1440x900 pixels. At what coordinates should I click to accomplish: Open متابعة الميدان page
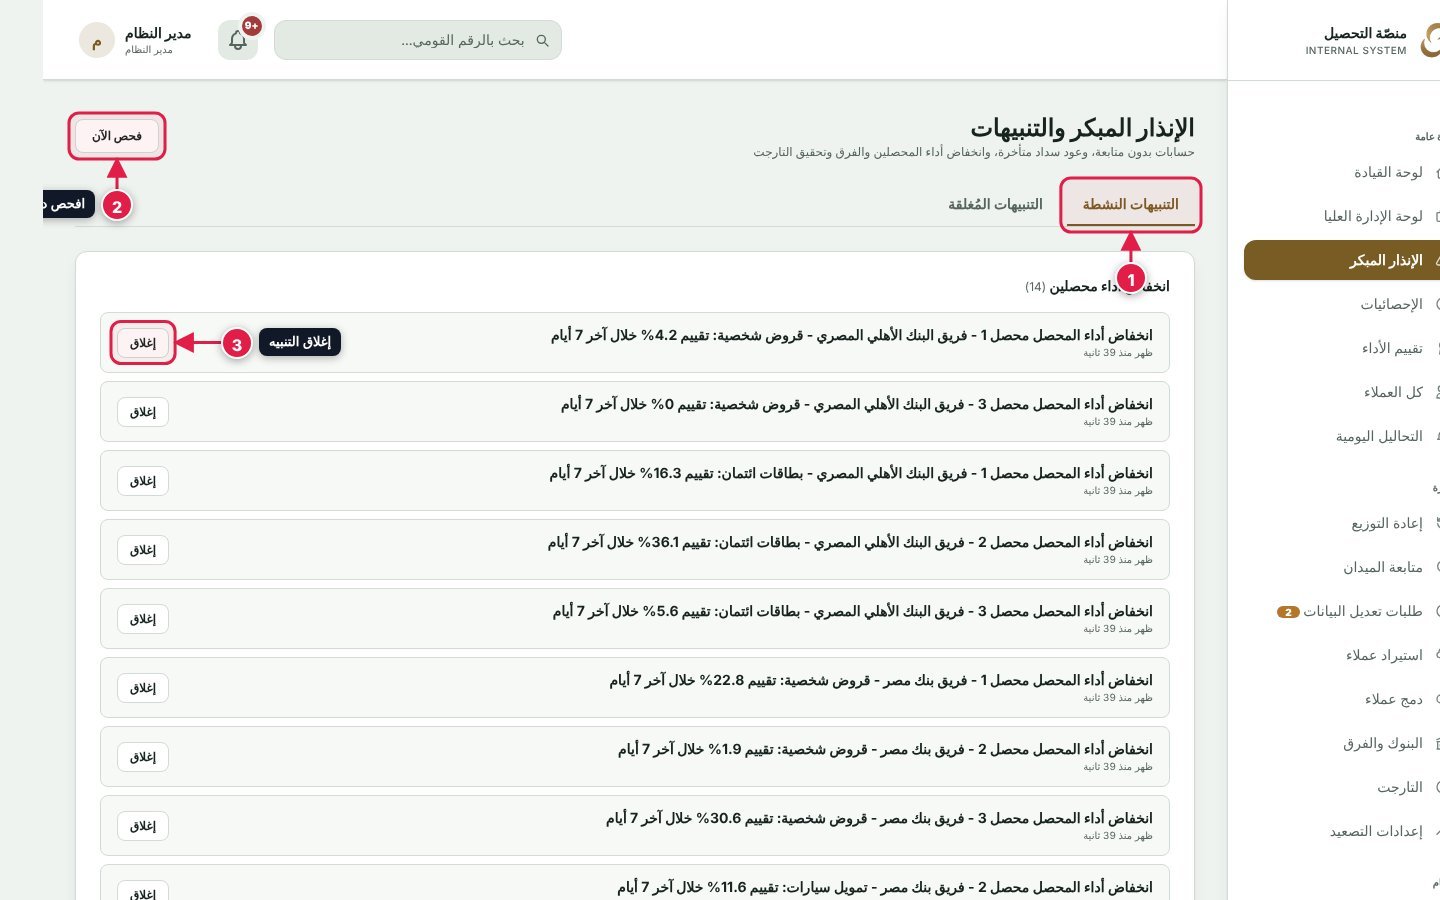[1342, 567]
